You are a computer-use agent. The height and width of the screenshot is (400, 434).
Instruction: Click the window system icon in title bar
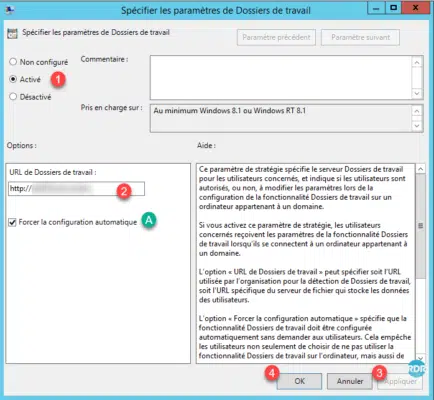click(x=10, y=10)
